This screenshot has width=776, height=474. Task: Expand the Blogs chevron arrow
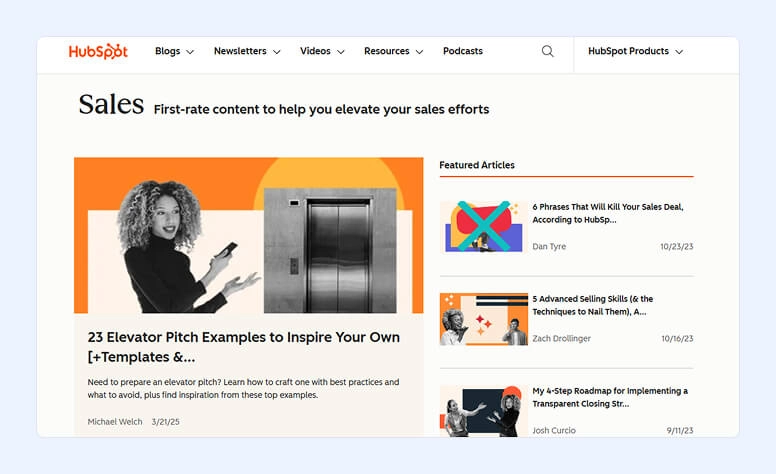tap(190, 52)
